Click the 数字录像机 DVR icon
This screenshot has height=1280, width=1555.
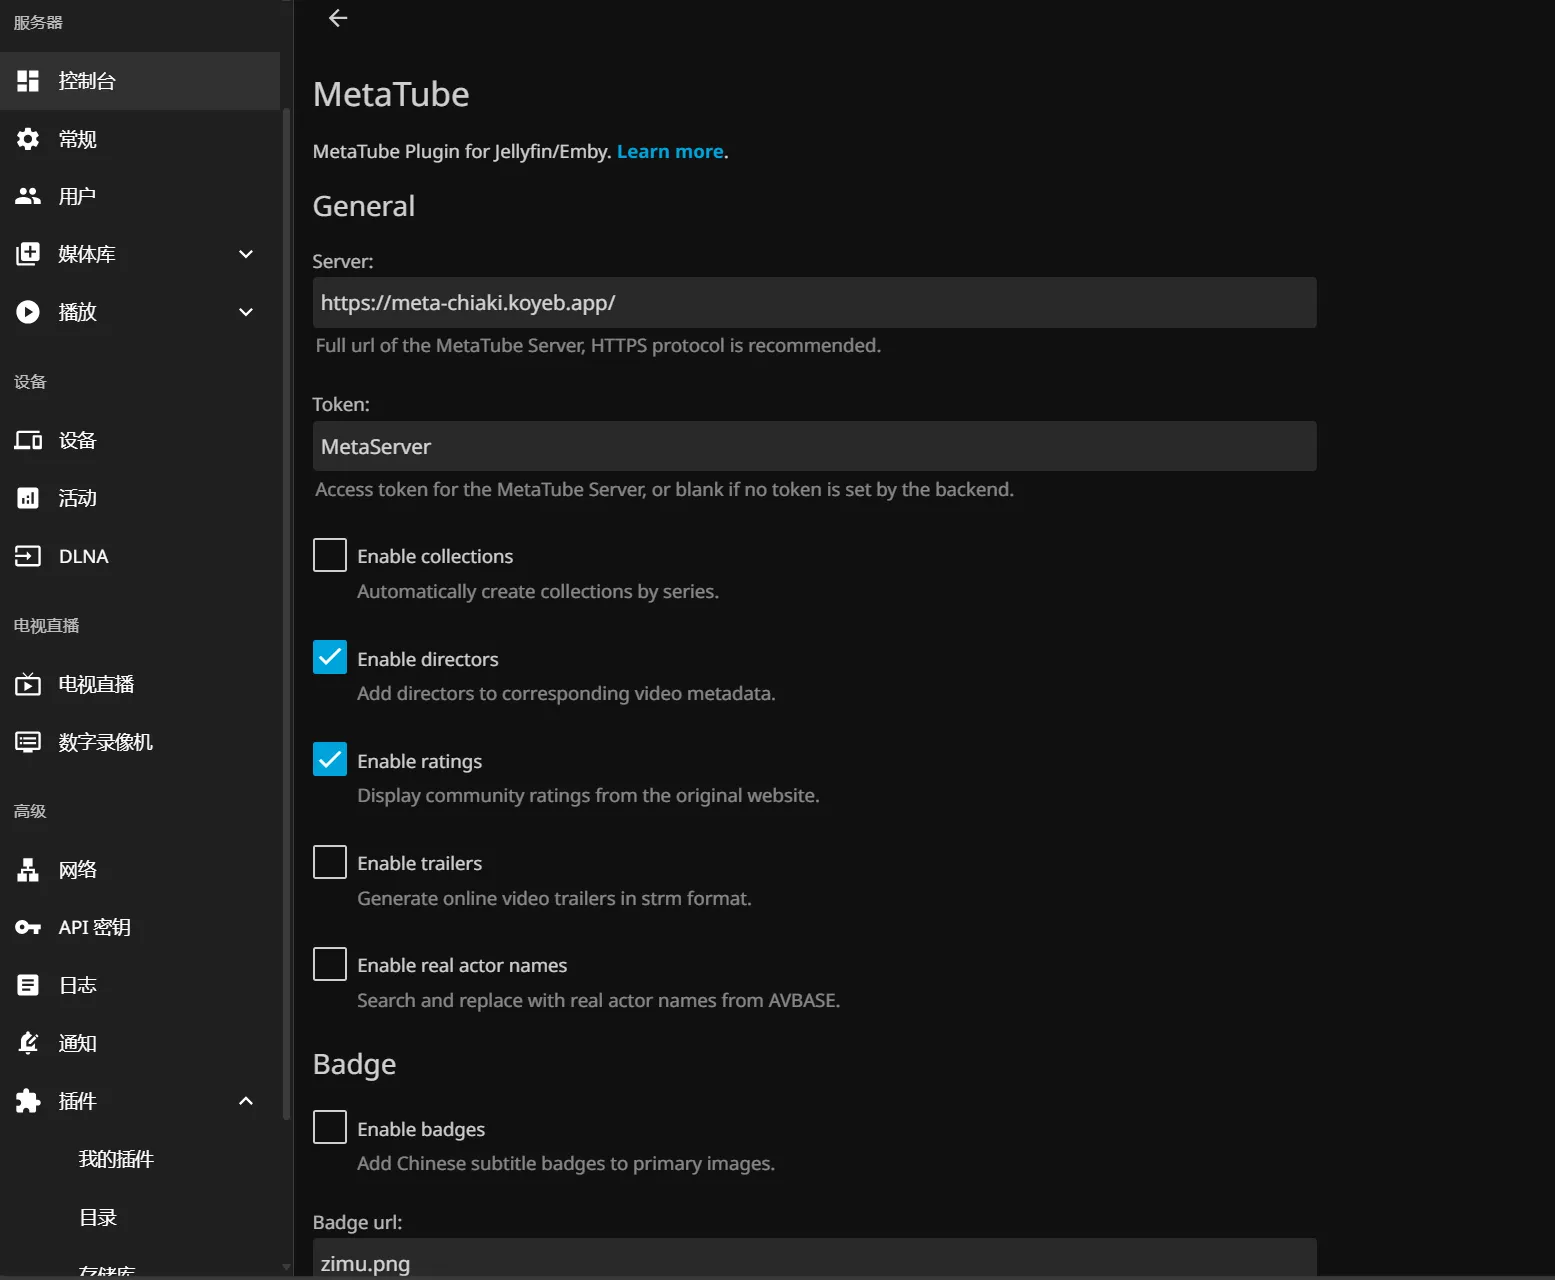28,742
